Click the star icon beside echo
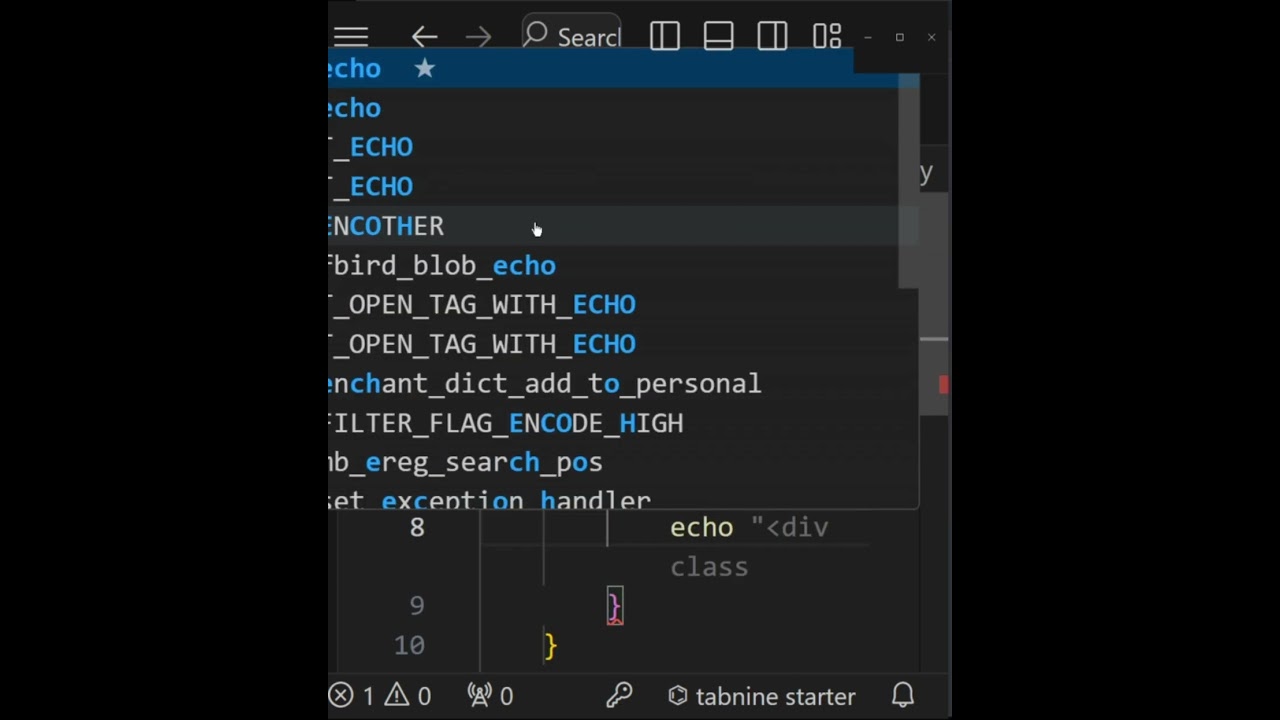This screenshot has height=720, width=1280. [425, 68]
